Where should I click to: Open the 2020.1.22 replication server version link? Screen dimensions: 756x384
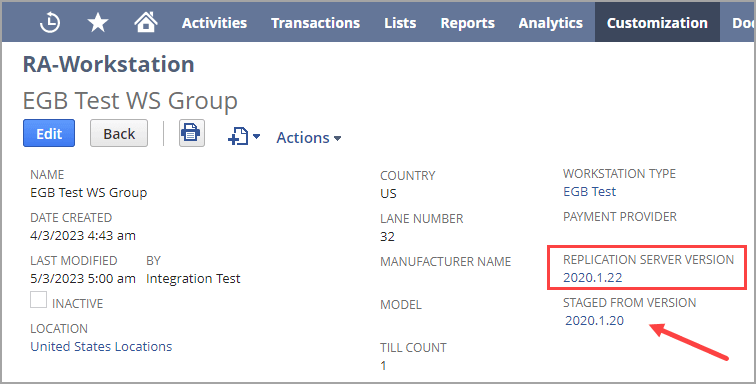593,277
